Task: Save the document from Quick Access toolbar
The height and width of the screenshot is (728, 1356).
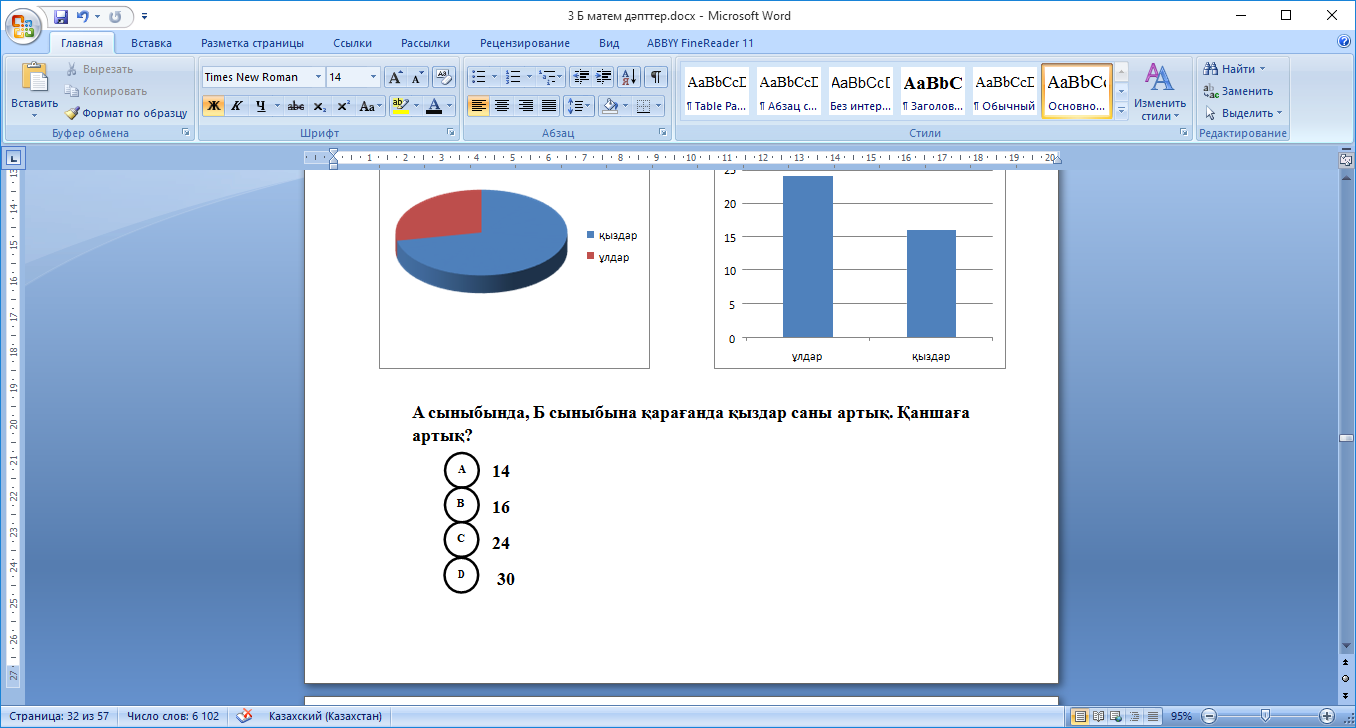Action: [61, 17]
